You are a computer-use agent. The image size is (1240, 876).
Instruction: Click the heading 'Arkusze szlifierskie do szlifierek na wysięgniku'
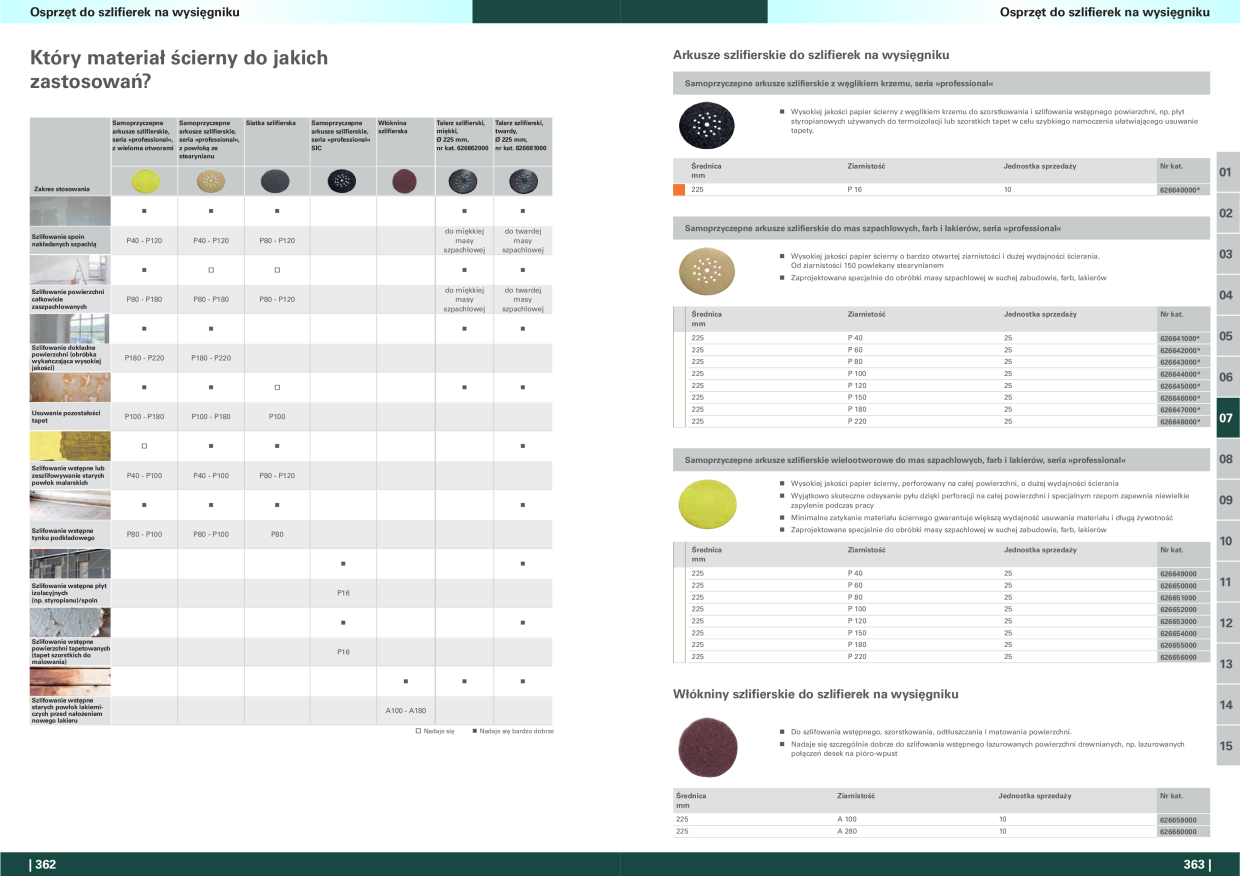pyautogui.click(x=811, y=55)
